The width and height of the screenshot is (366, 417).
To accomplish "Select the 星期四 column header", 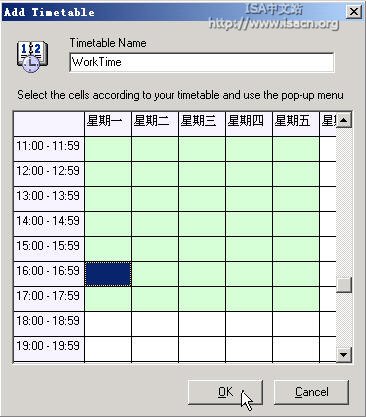I will 249,124.
